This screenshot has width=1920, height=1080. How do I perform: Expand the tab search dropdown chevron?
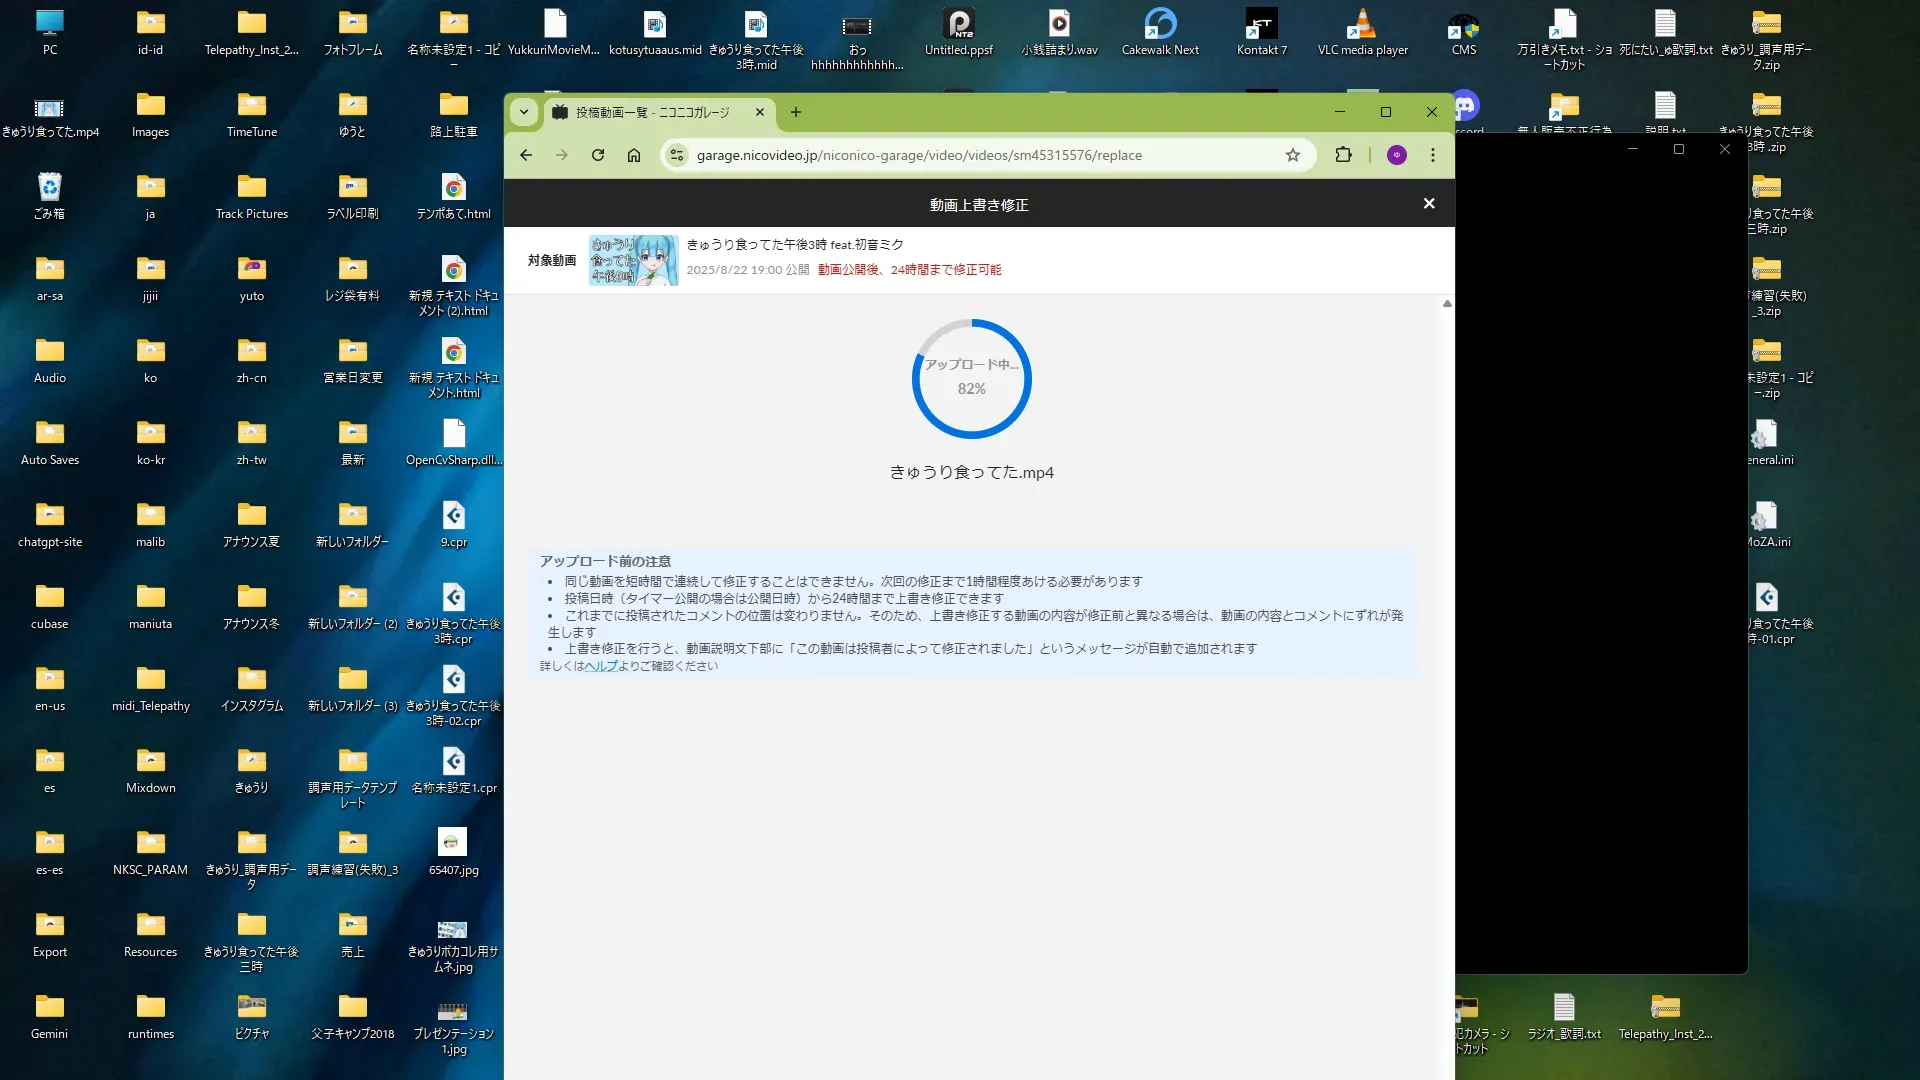tap(524, 112)
